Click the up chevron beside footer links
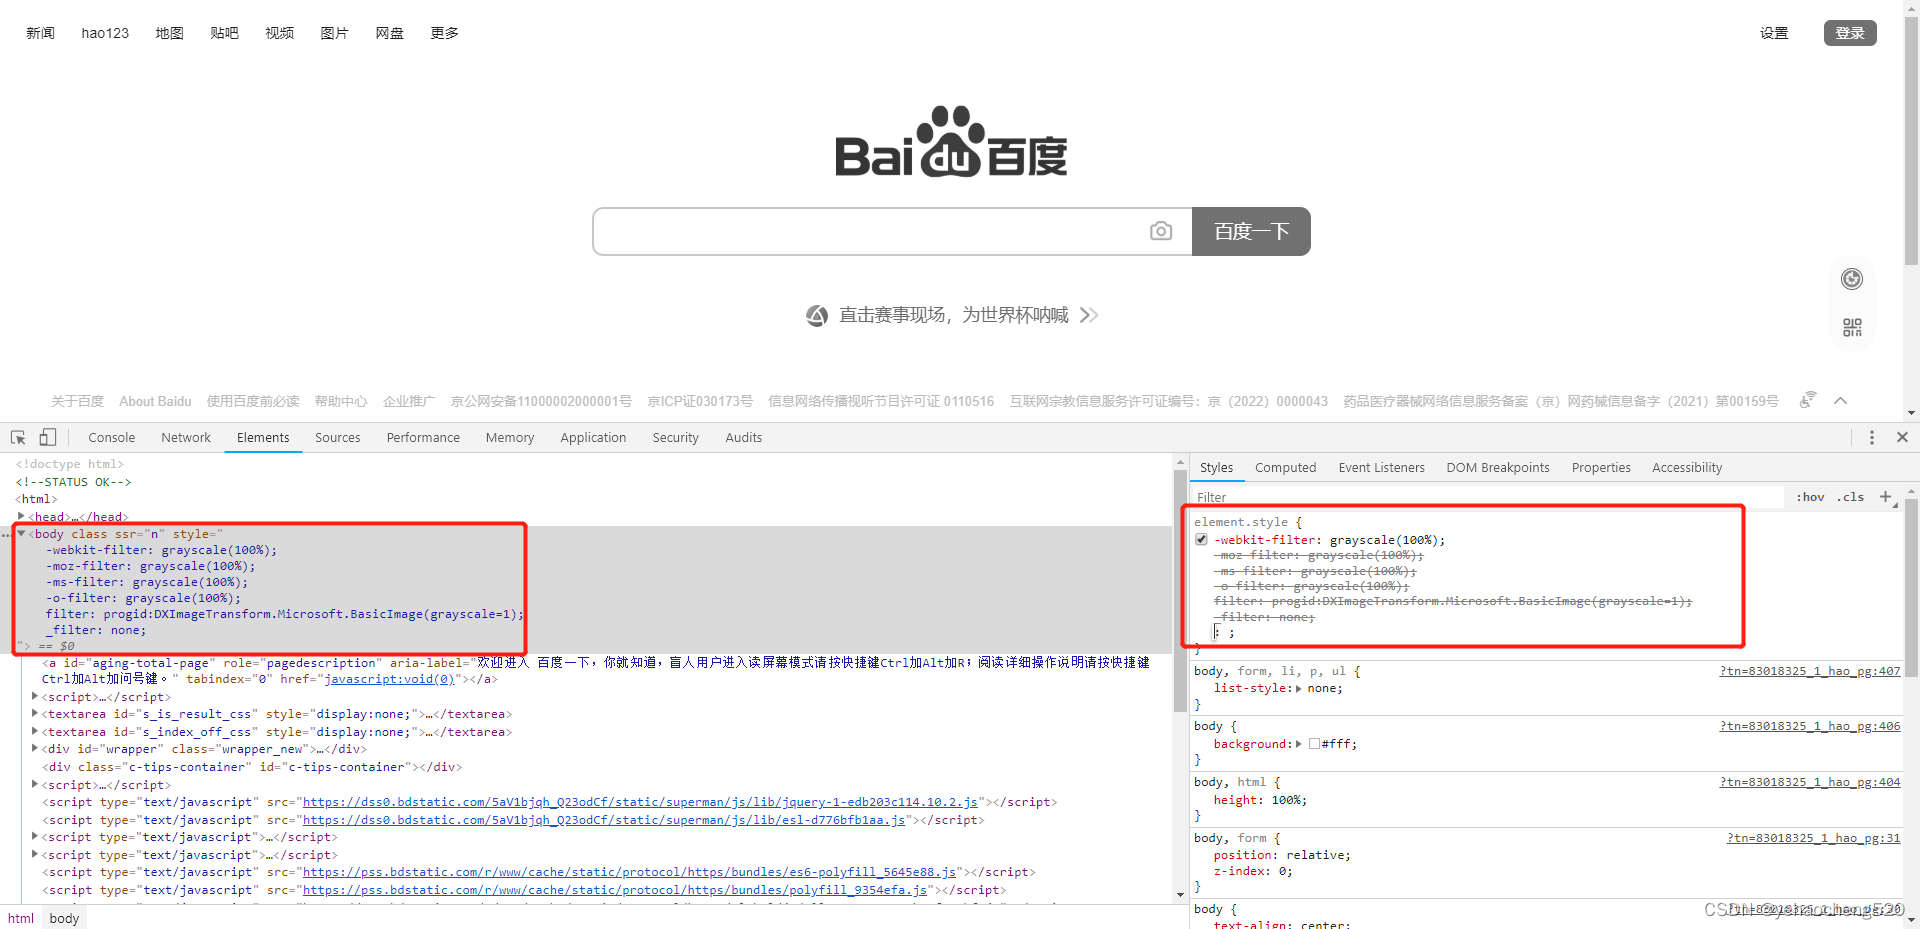The height and width of the screenshot is (929, 1920). (1843, 400)
